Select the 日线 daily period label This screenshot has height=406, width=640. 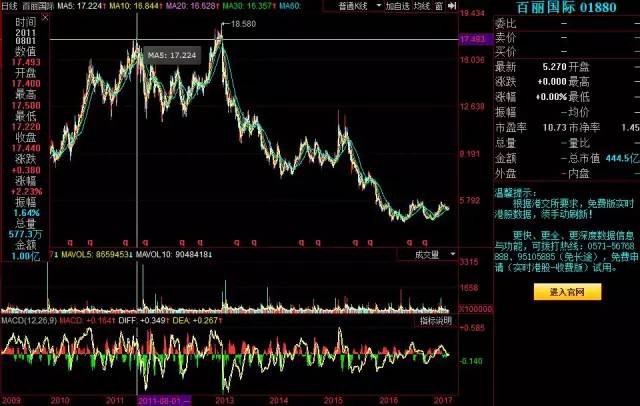click(x=10, y=6)
